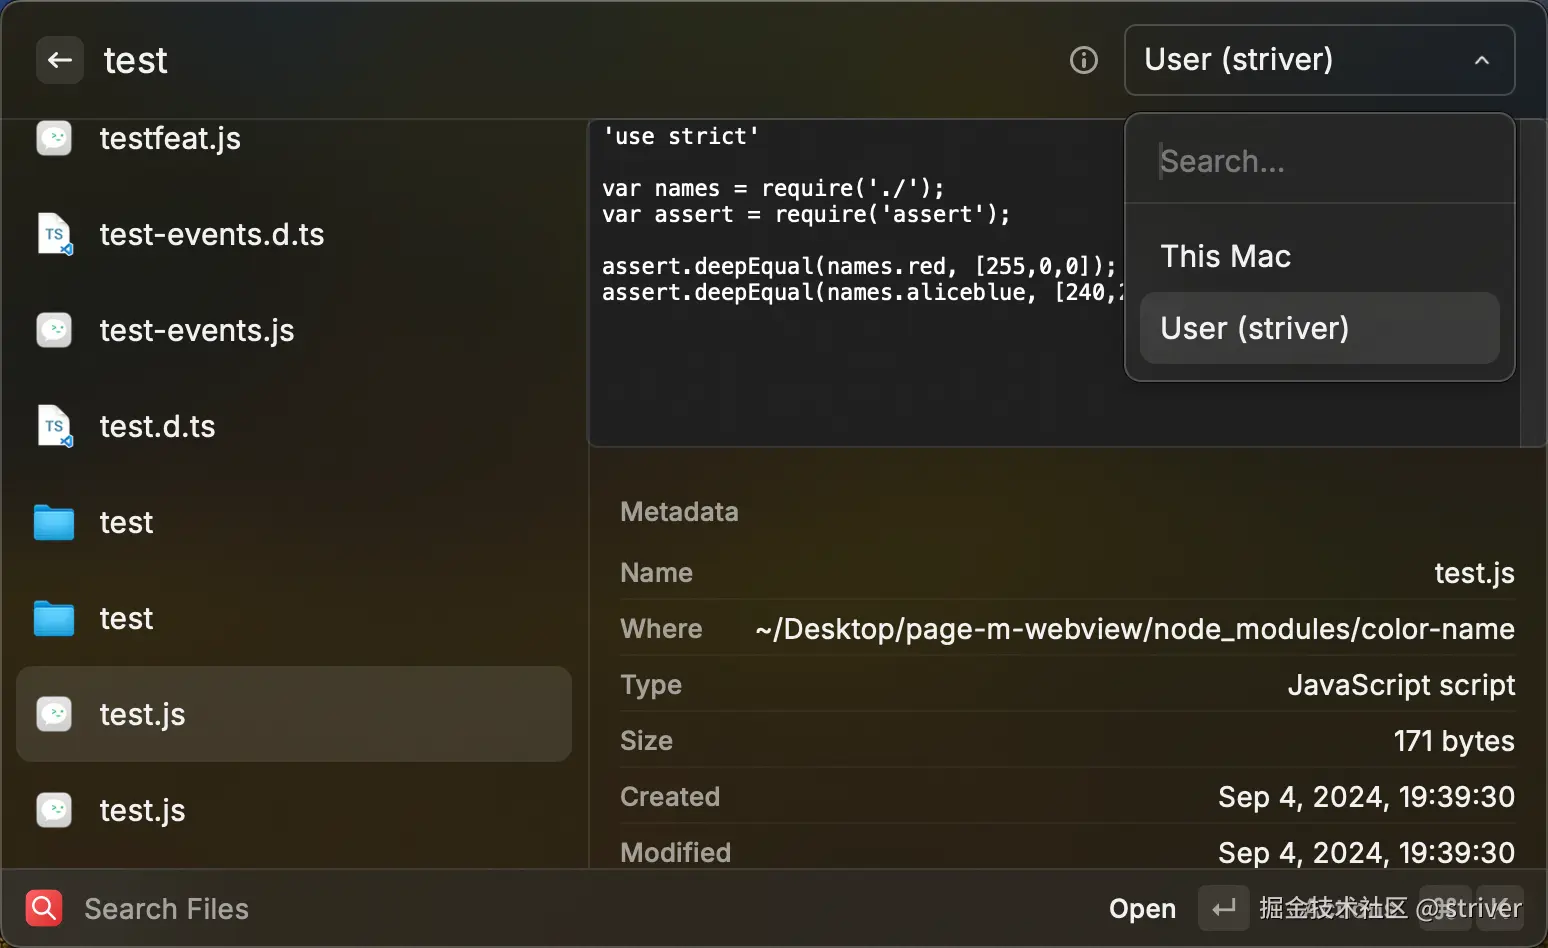Viewport: 1548px width, 948px height.
Task: Click the dropdown chevron arrow
Action: (1481, 60)
